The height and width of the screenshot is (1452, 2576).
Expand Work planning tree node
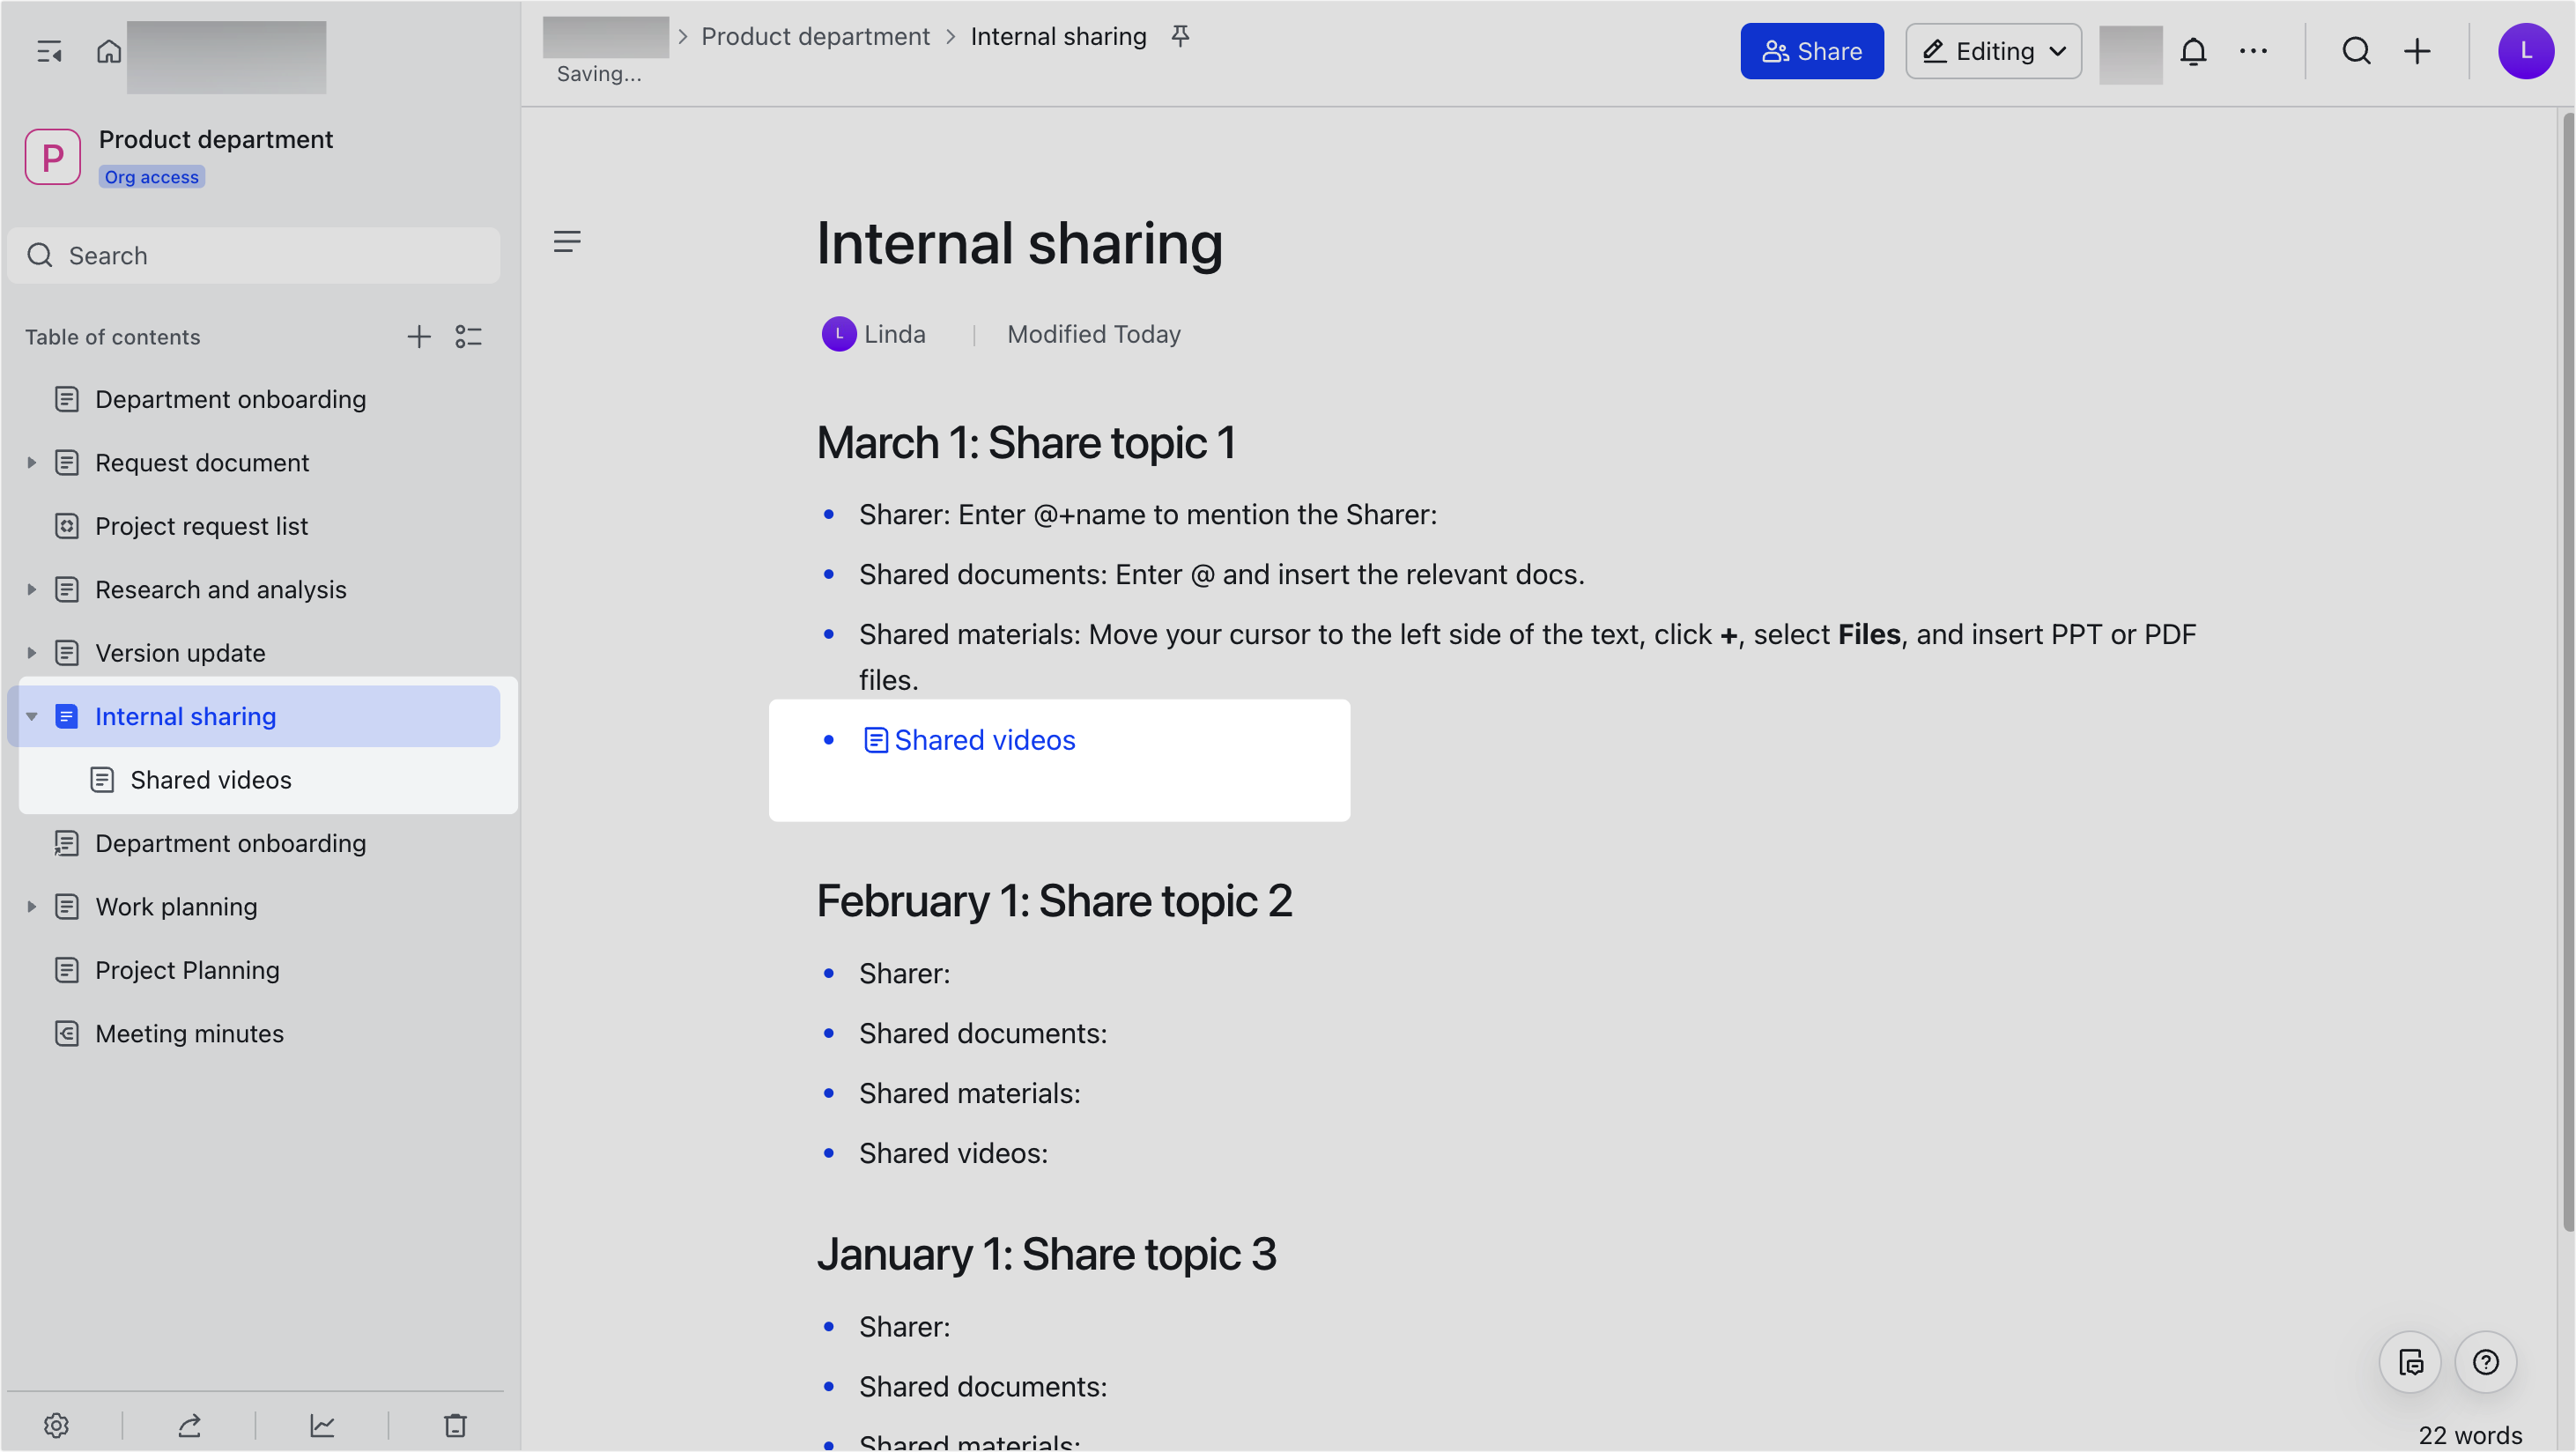coord(32,907)
